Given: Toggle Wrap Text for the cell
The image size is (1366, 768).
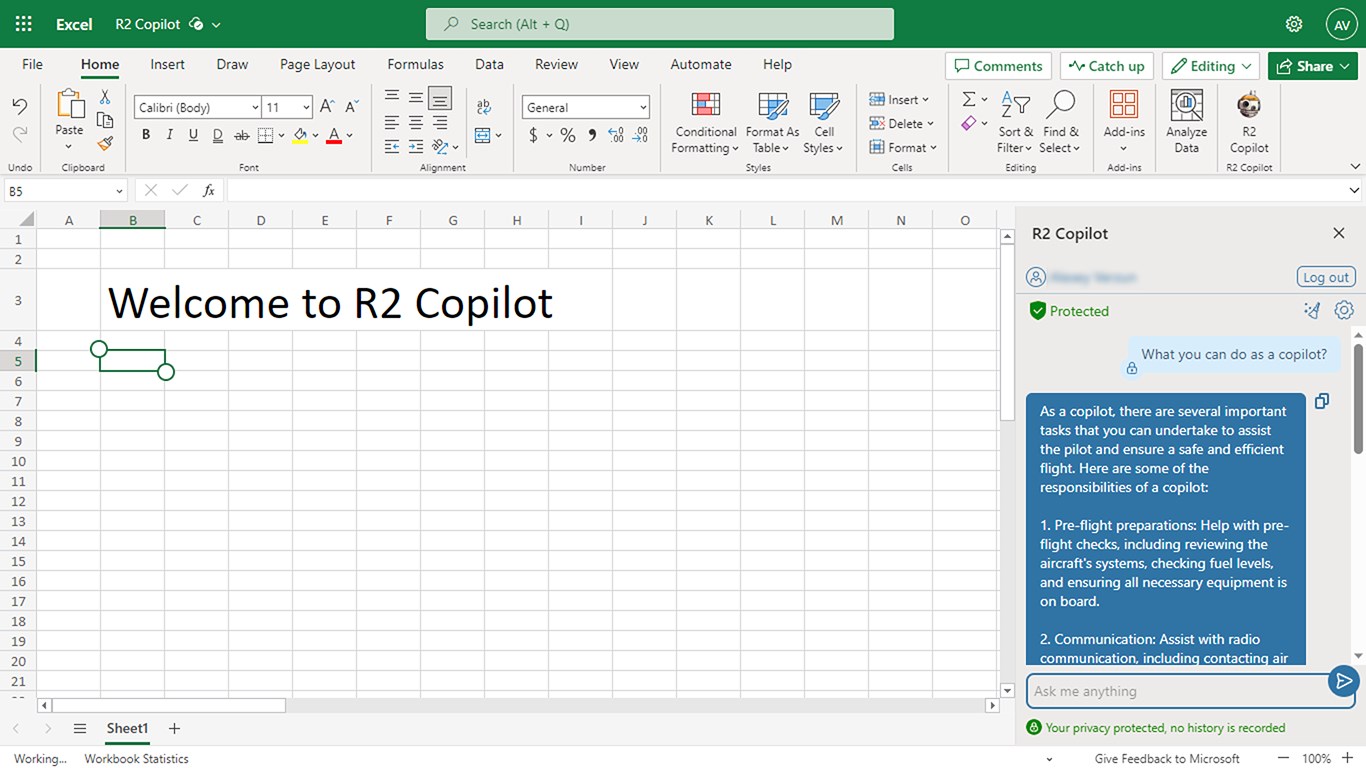Looking at the screenshot, I should (484, 107).
